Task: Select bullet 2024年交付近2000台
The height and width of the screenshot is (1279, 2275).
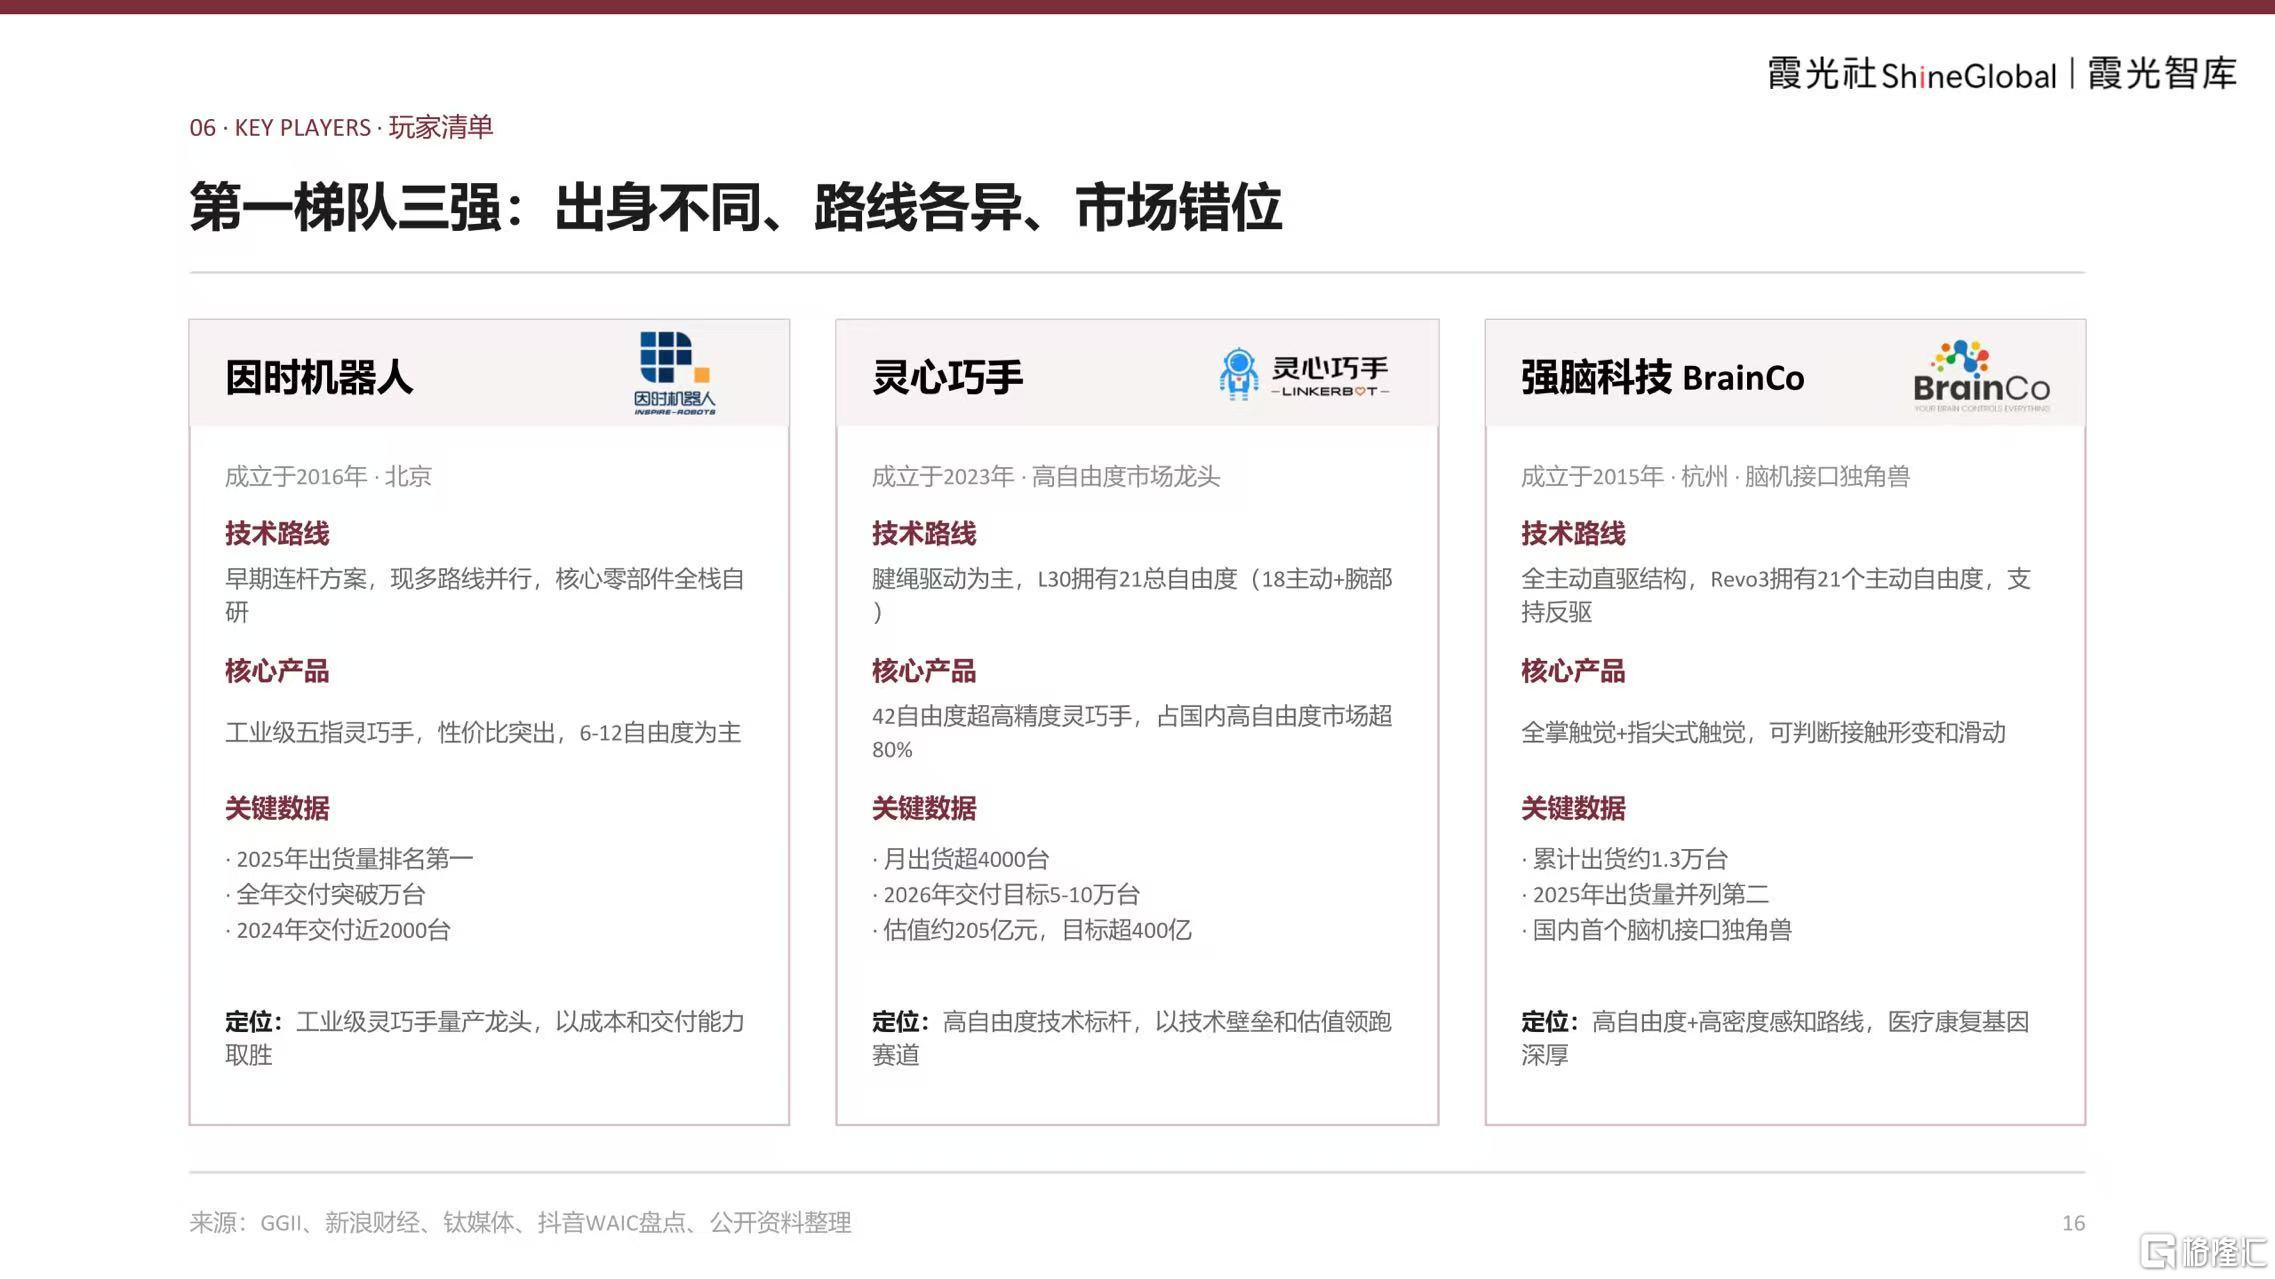Action: coord(338,930)
